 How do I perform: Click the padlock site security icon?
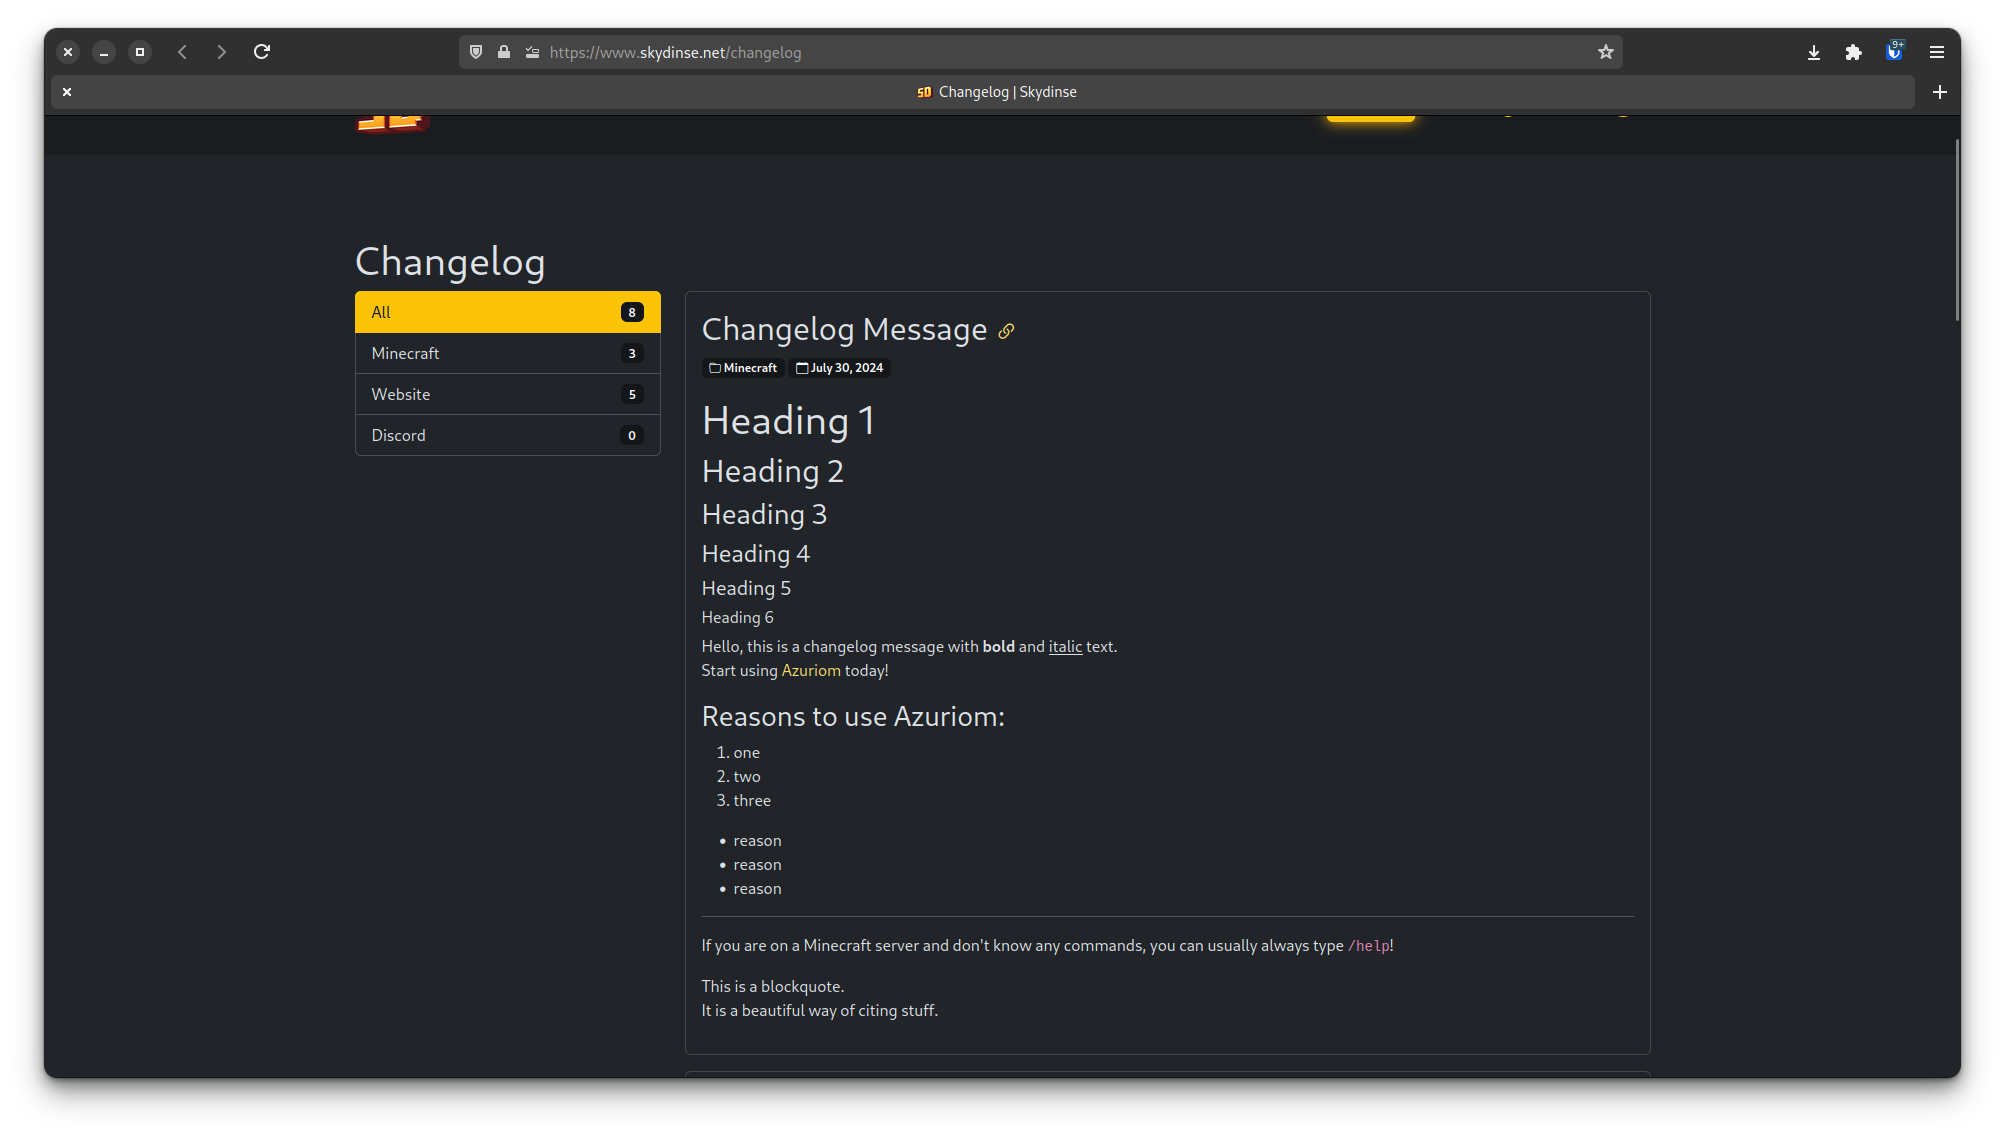(x=504, y=52)
